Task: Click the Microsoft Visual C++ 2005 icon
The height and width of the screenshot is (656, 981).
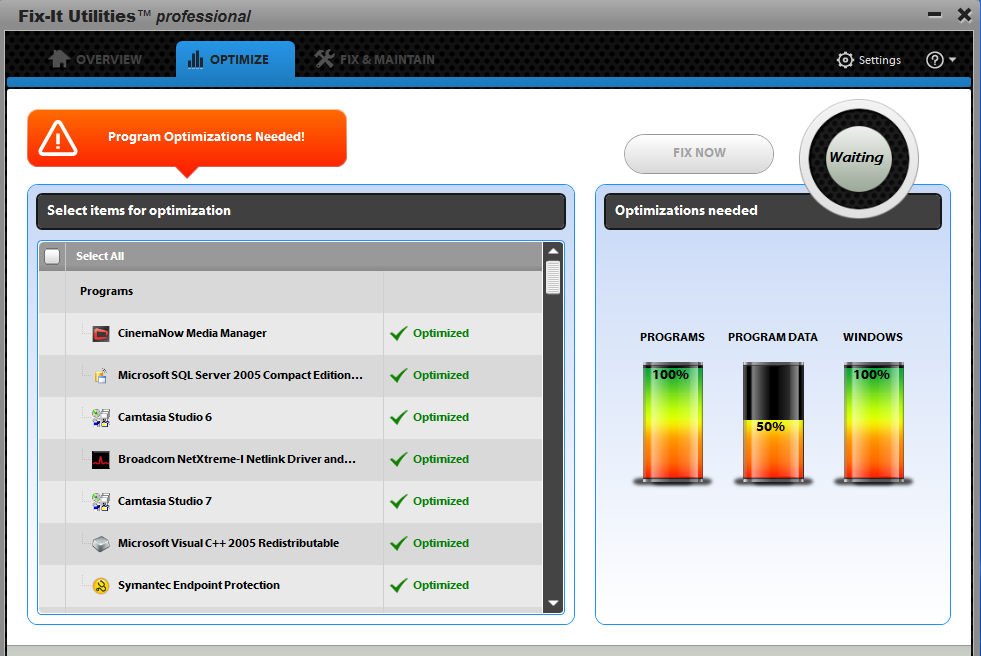Action: tap(101, 543)
